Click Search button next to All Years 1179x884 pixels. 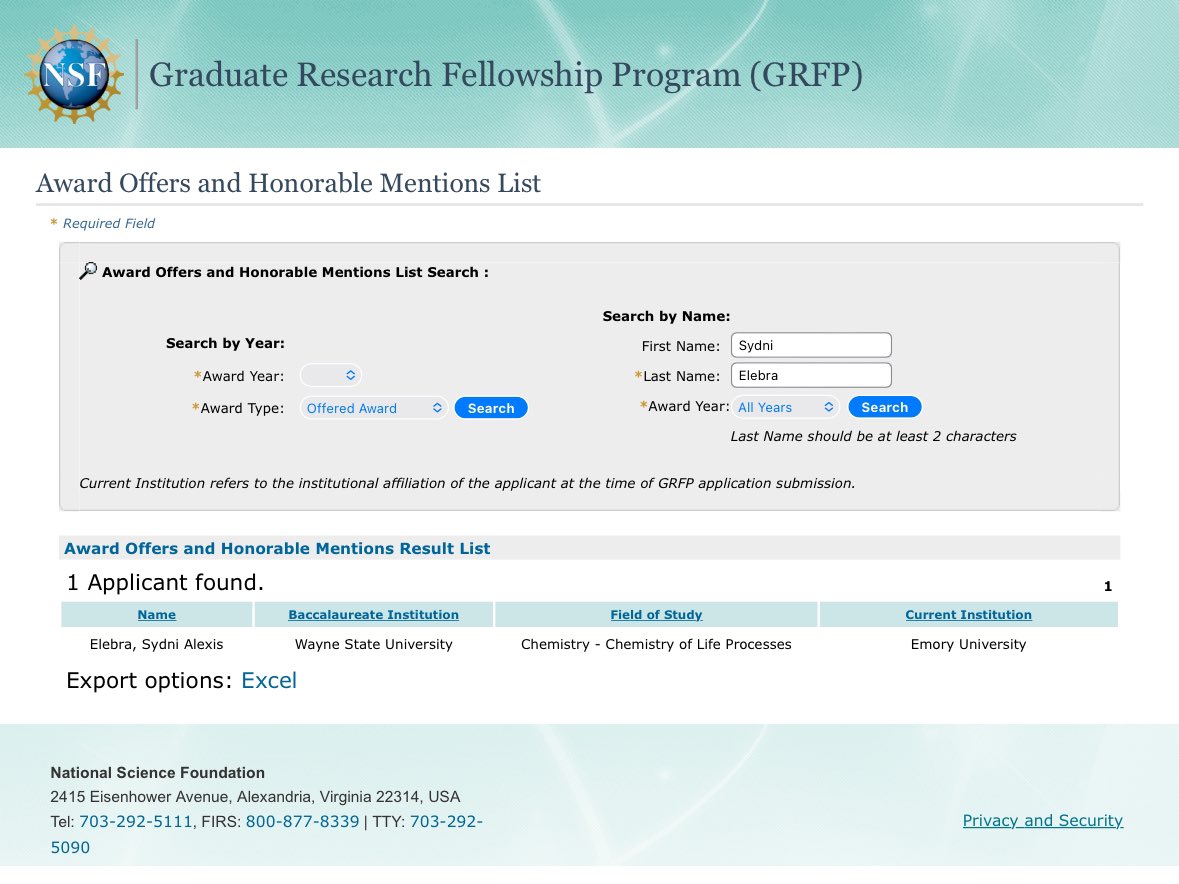[884, 407]
